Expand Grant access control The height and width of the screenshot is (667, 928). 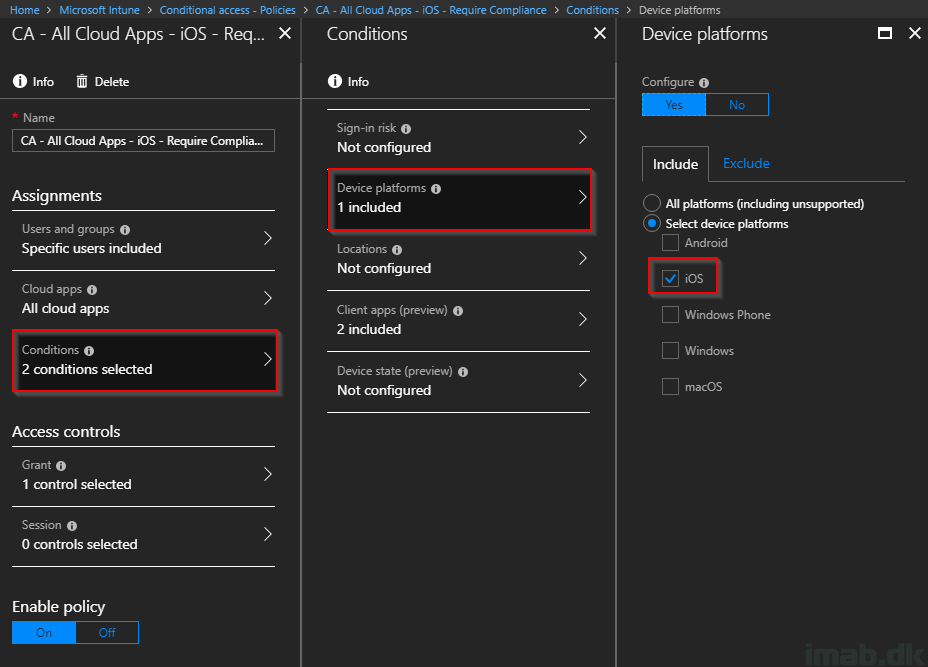[x=144, y=475]
